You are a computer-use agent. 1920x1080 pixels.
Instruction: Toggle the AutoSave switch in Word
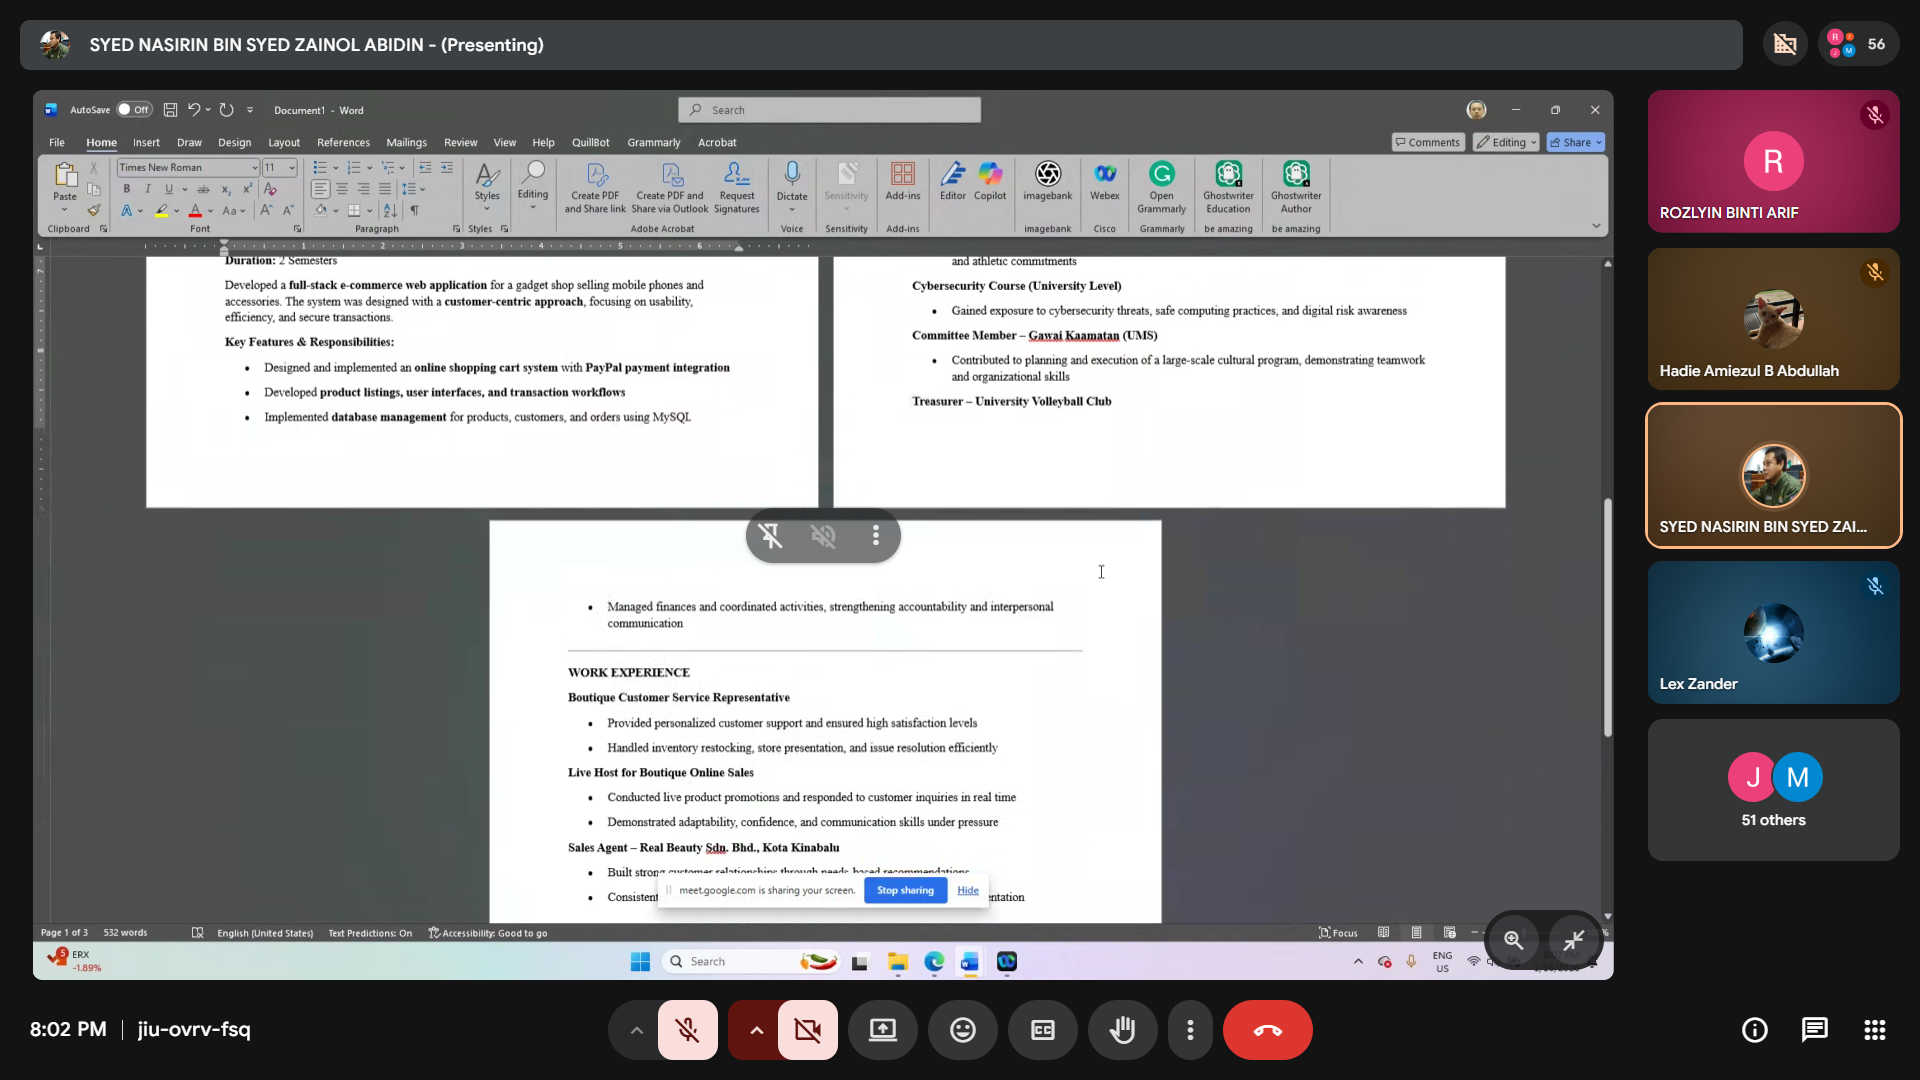134,110
